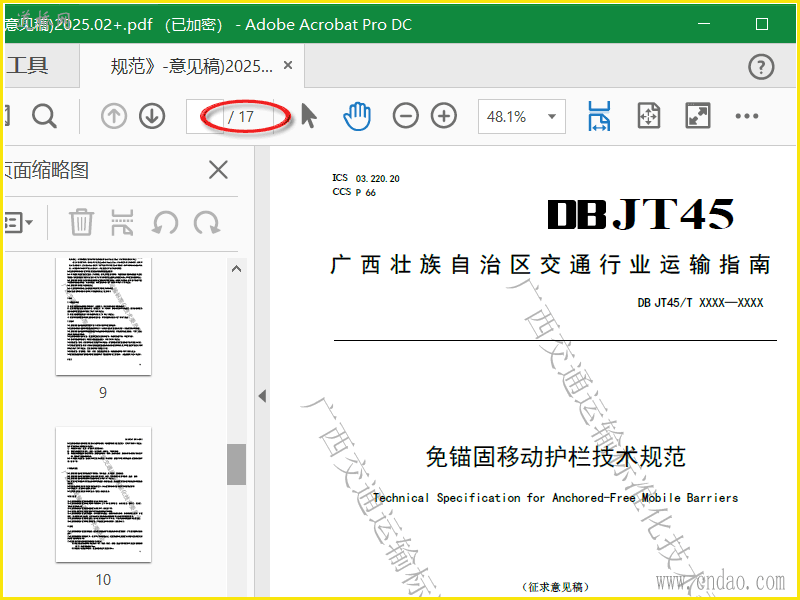The image size is (800, 600).
Task: Open the search magnifier tool
Action: point(44,116)
